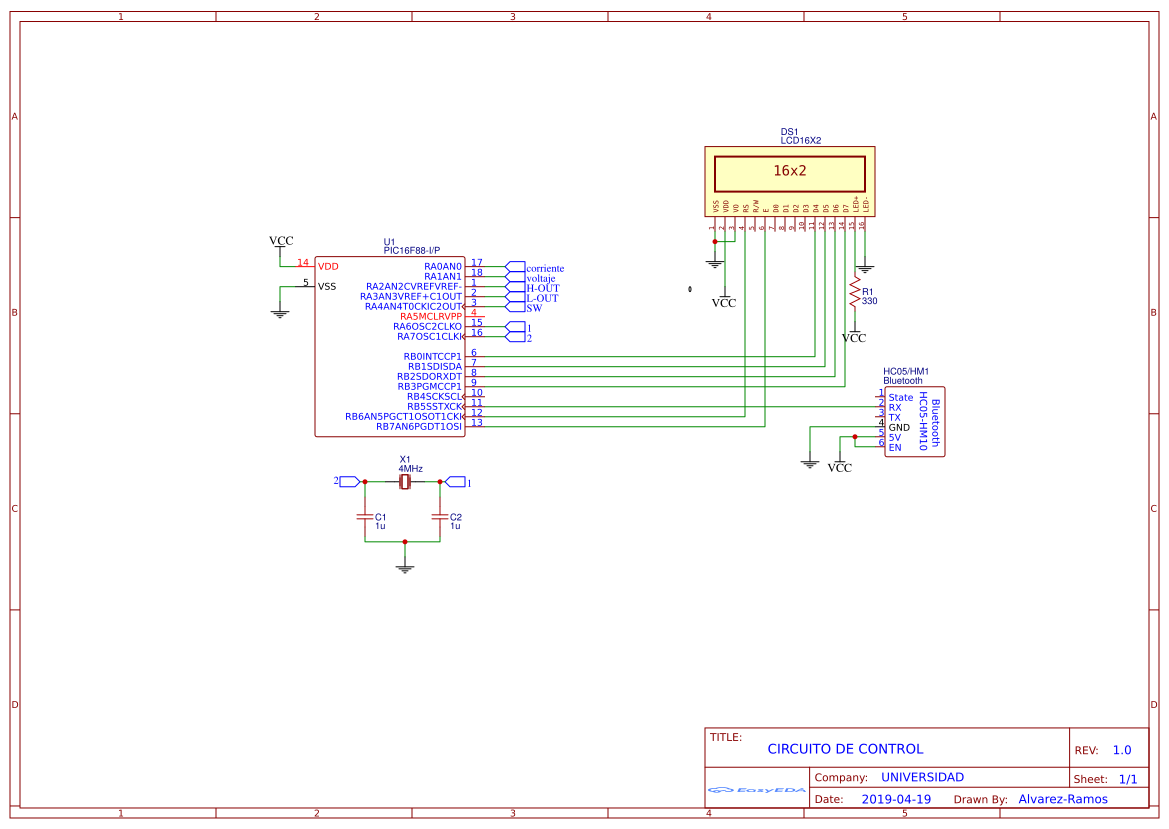Click the red RA5MCLRVPP pin label
The height and width of the screenshot is (829, 1169).
pyautogui.click(x=431, y=317)
